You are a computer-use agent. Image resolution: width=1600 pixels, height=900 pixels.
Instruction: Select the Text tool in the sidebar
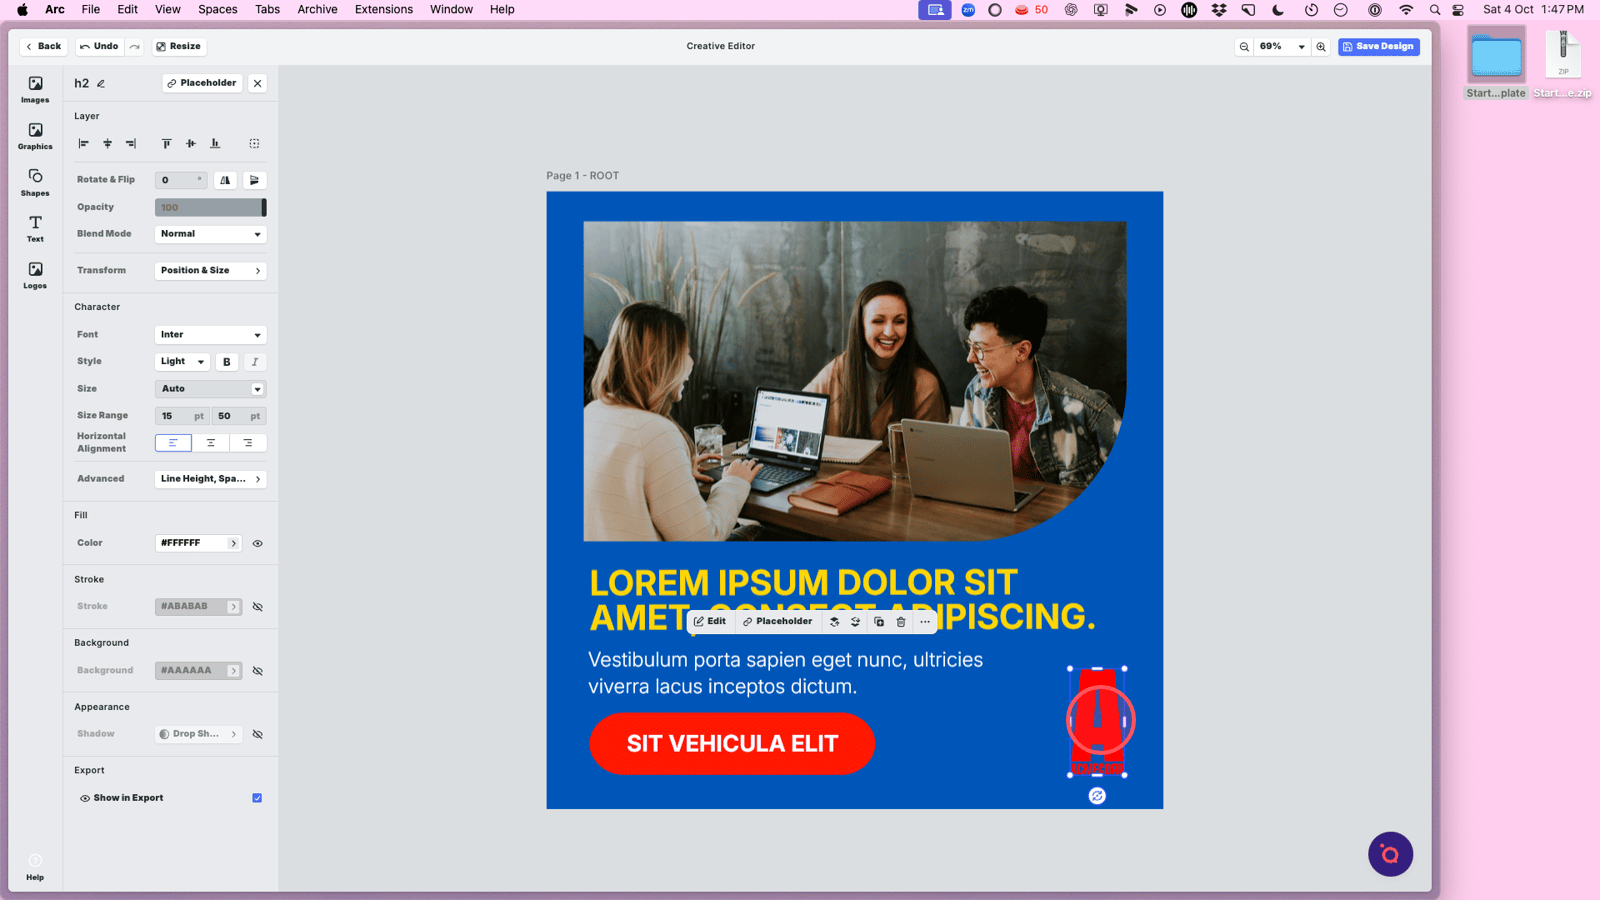35,229
